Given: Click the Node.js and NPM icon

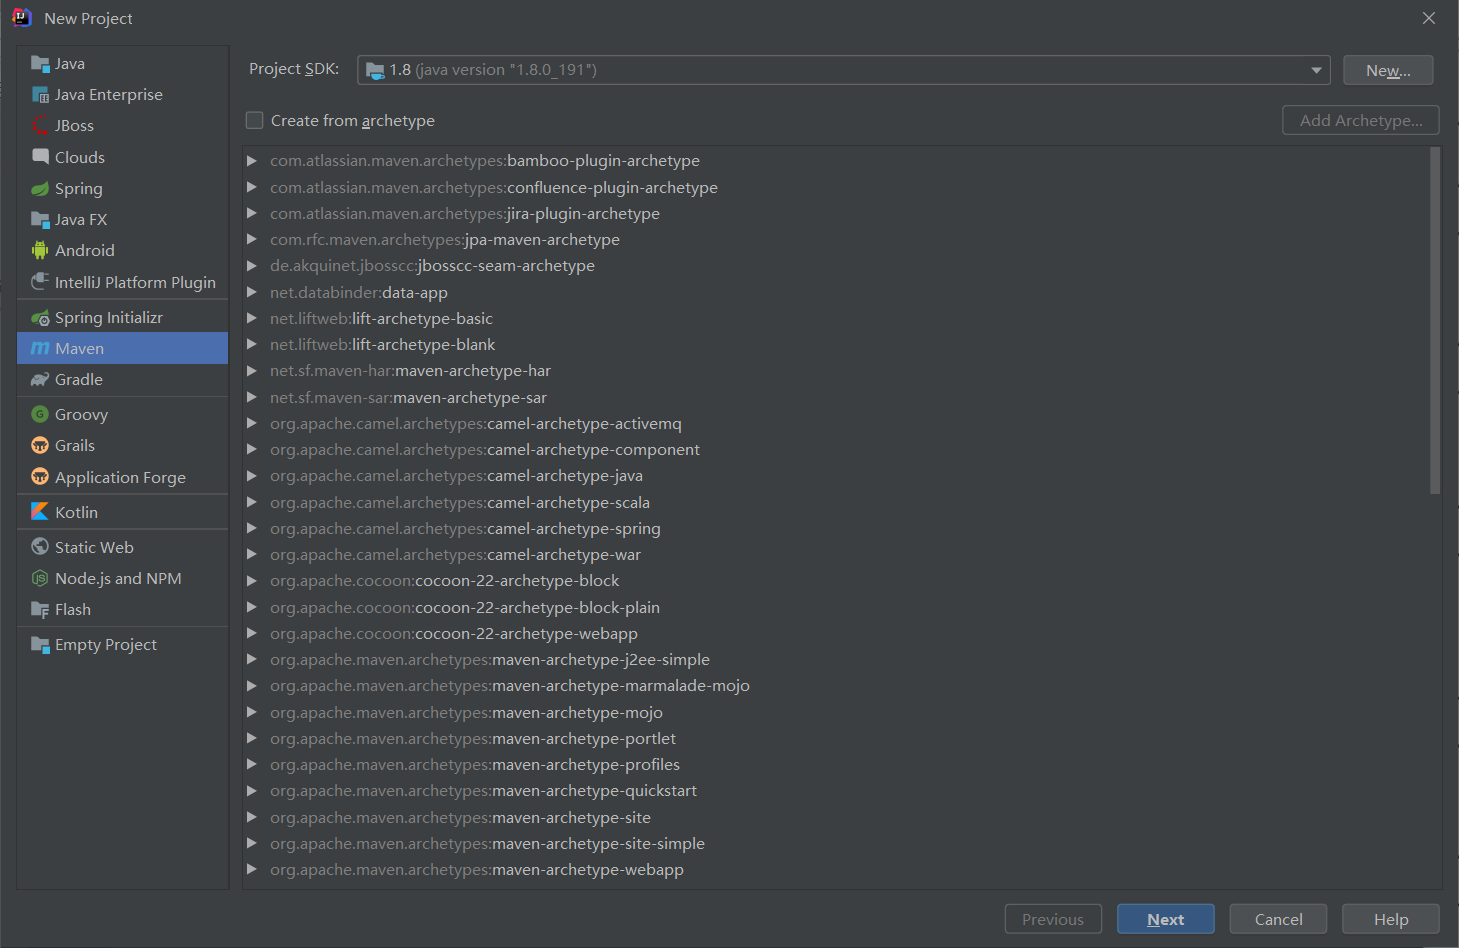Looking at the screenshot, I should (40, 579).
